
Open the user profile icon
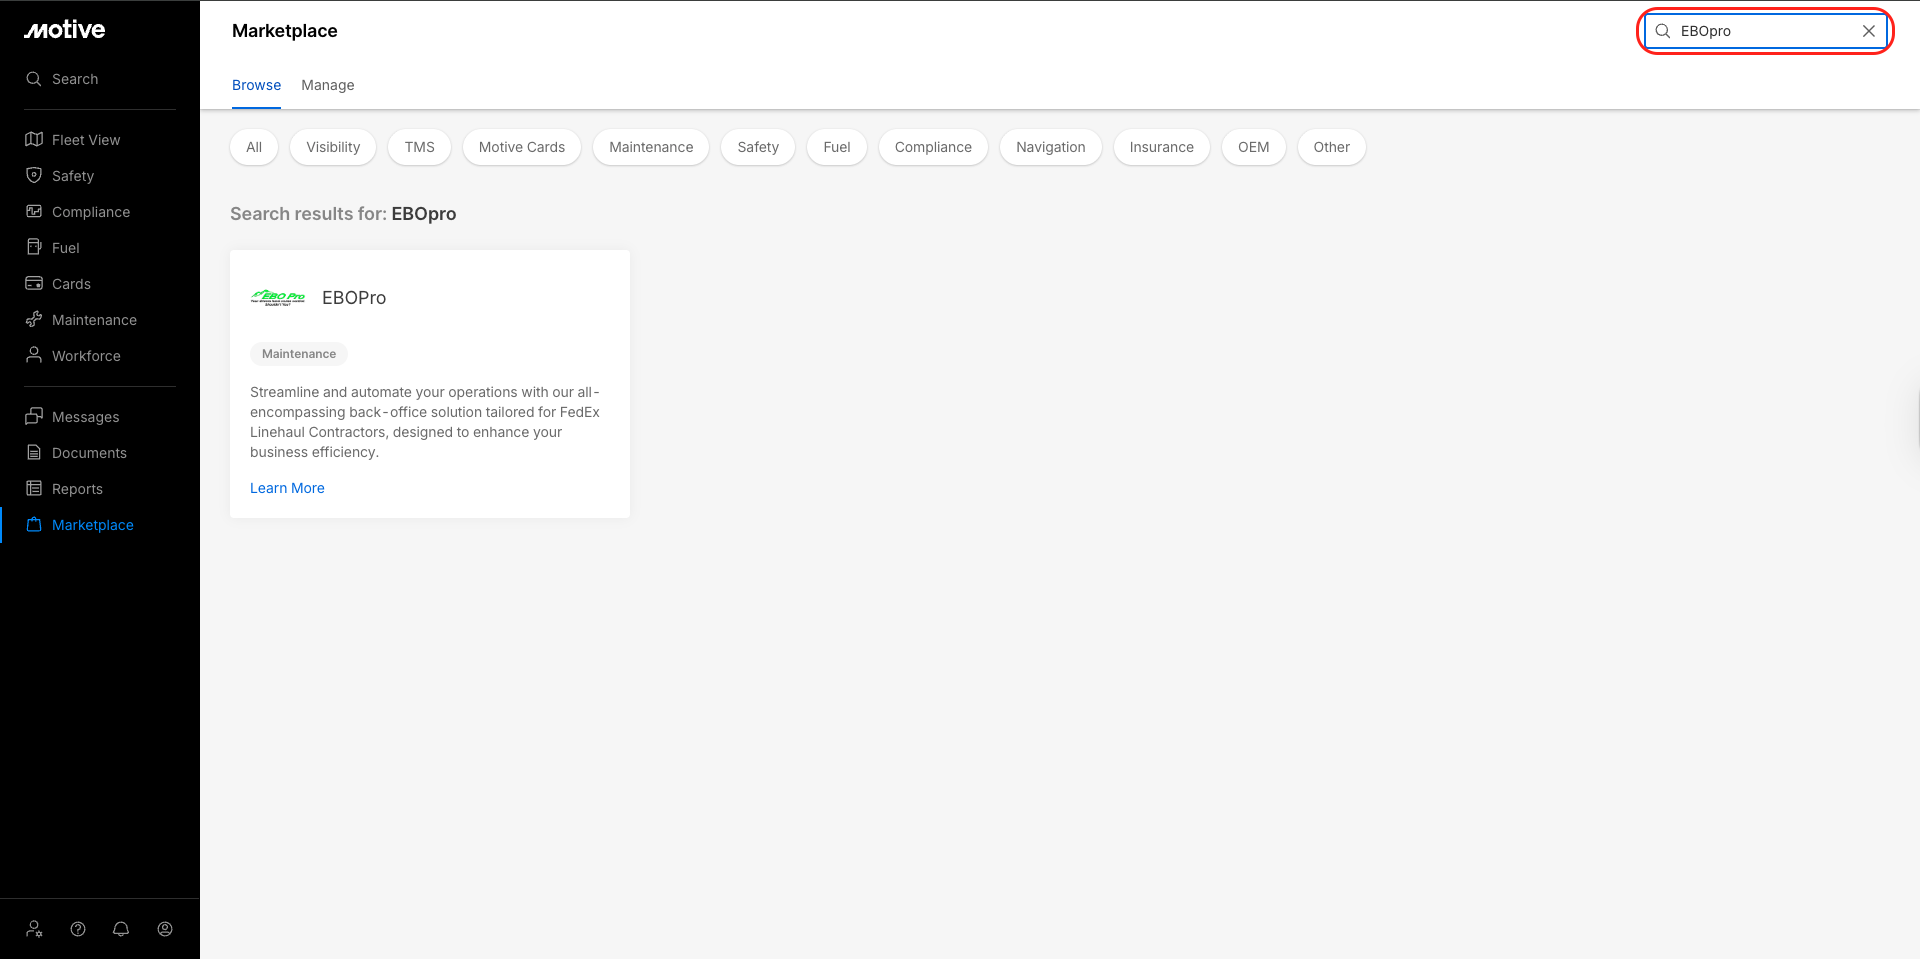165,929
